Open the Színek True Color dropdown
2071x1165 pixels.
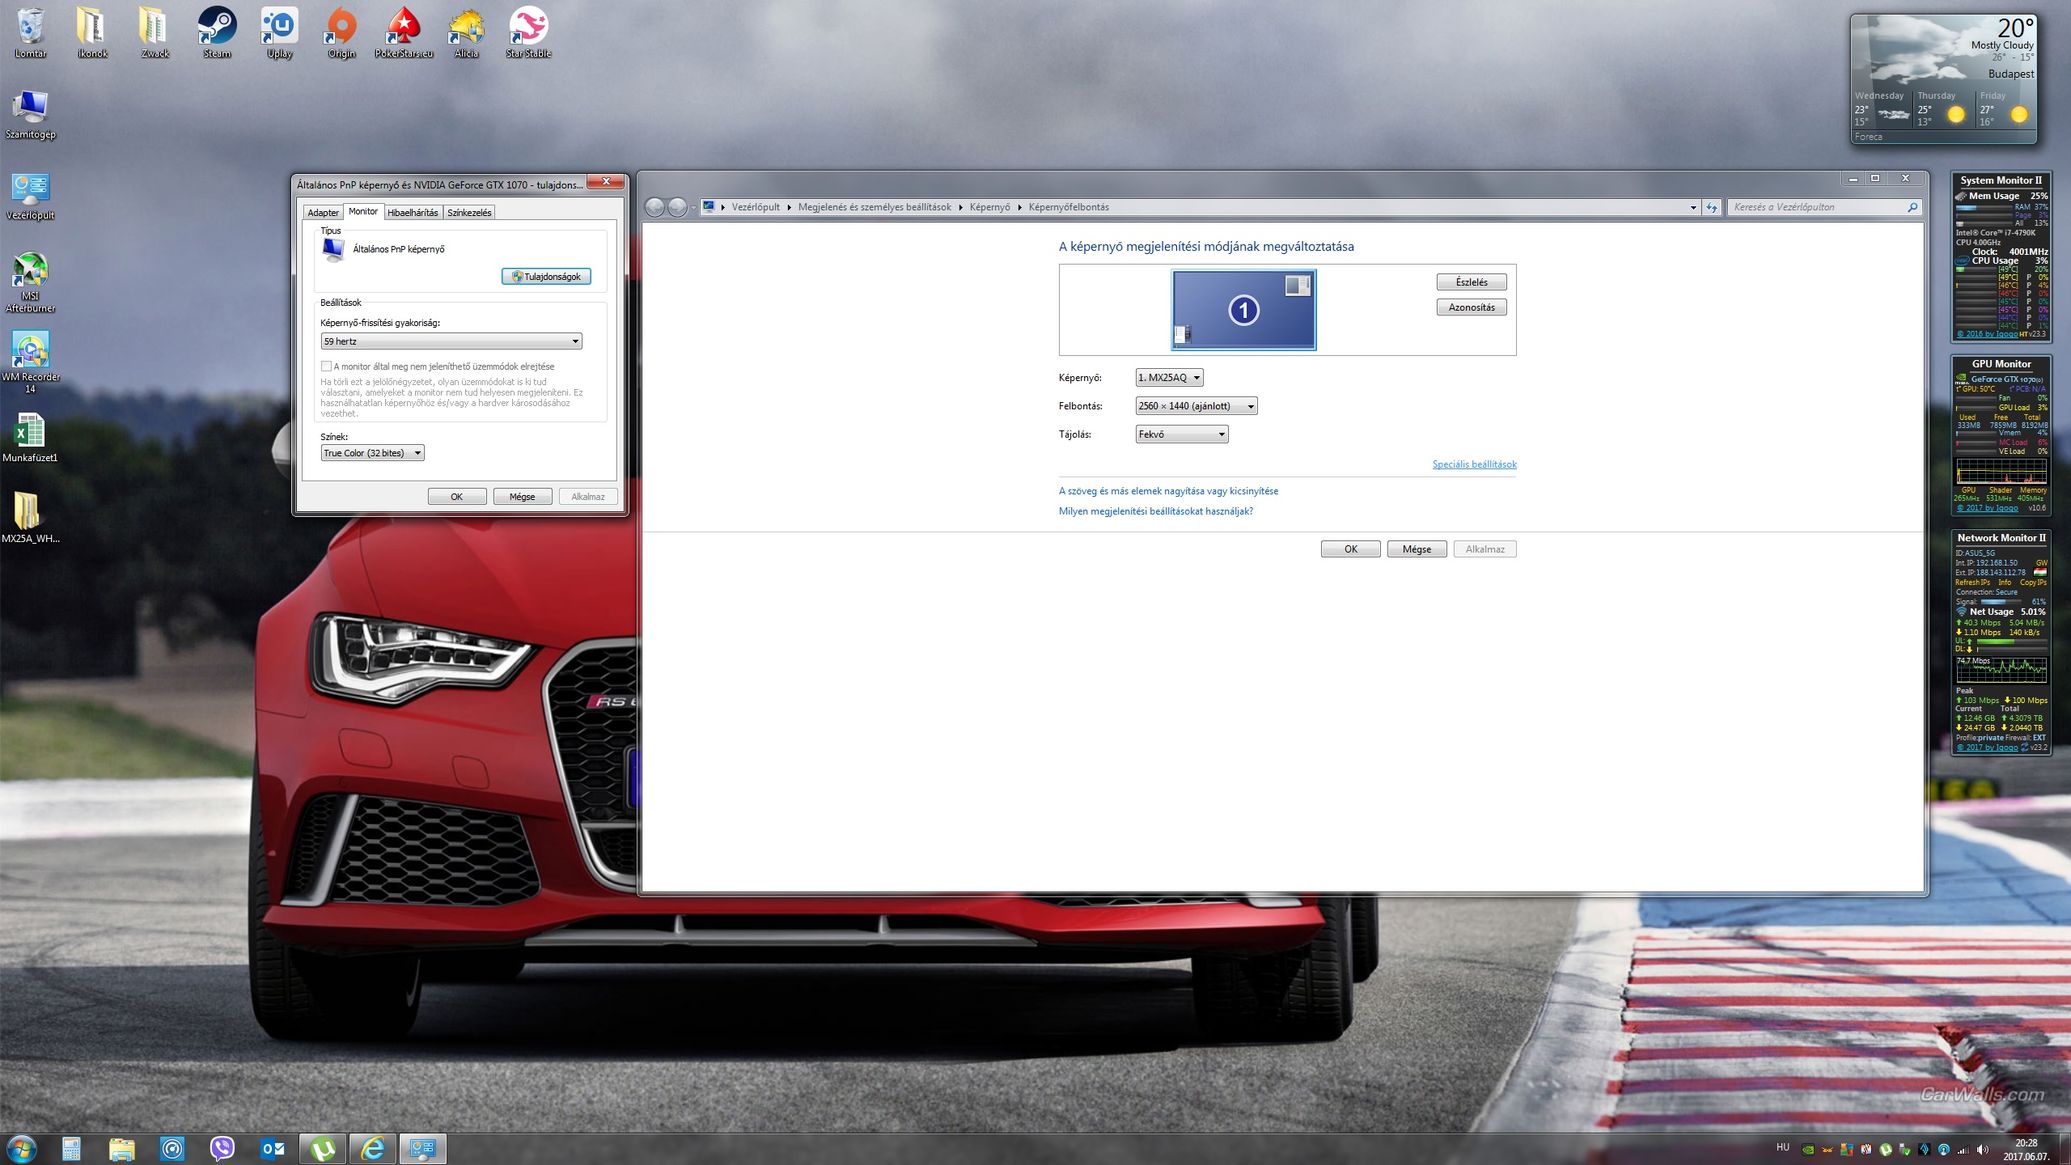pyautogui.click(x=372, y=453)
